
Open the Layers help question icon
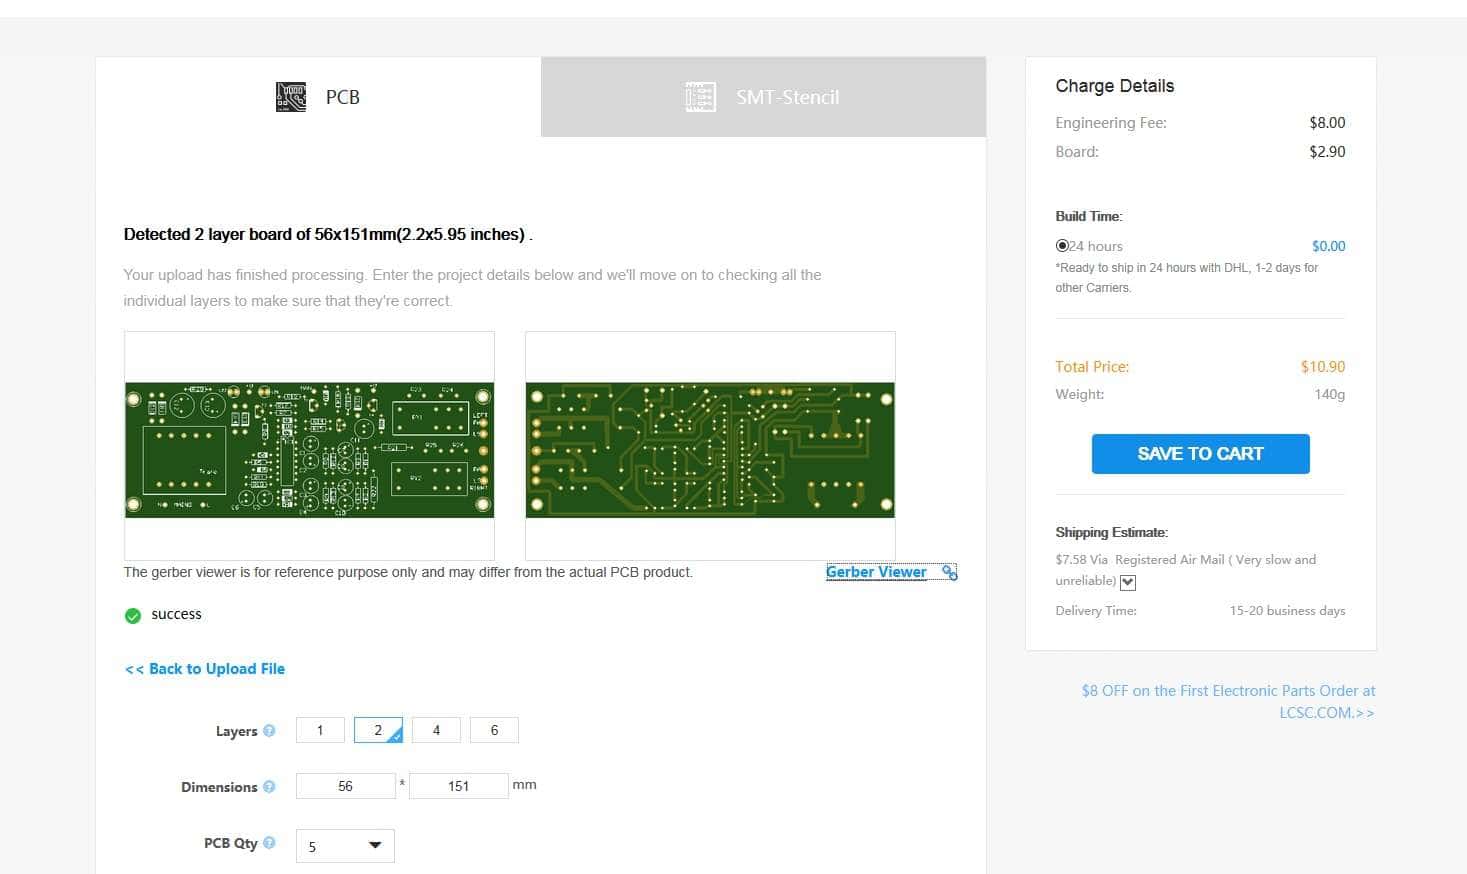pyautogui.click(x=269, y=730)
